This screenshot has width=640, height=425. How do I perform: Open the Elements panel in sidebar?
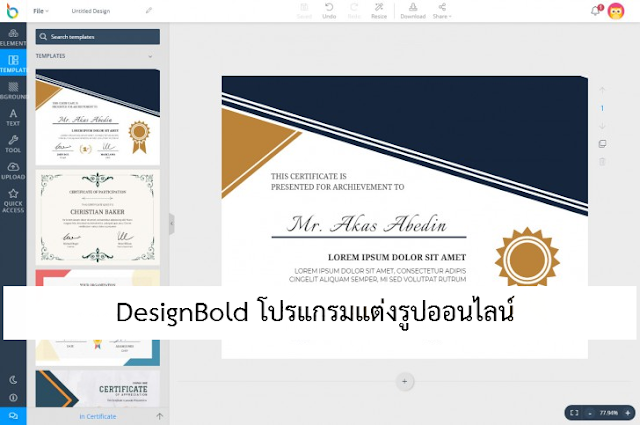13,37
